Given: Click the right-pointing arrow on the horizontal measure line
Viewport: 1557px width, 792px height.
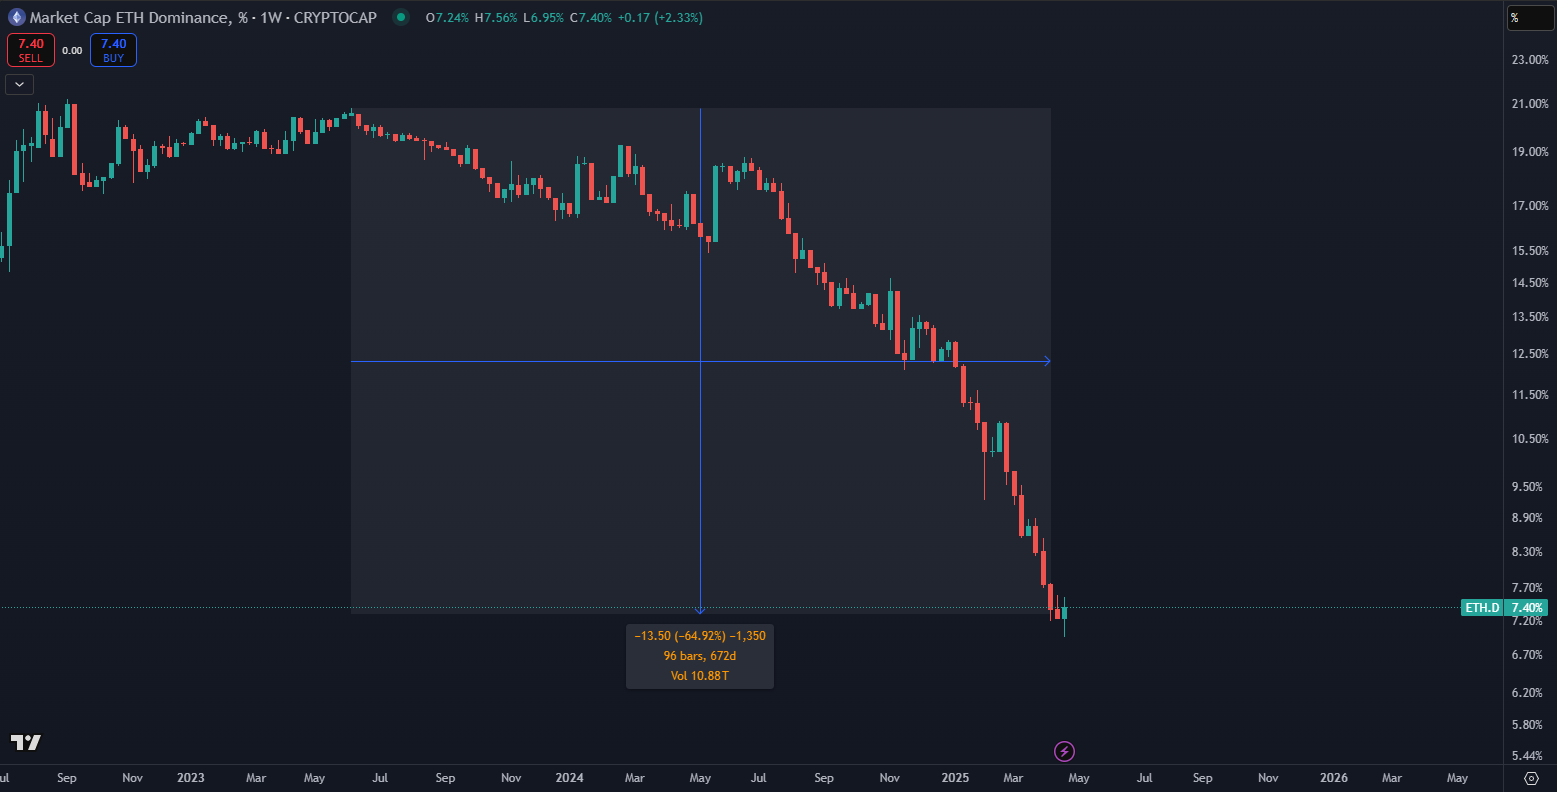Looking at the screenshot, I should pos(1046,361).
